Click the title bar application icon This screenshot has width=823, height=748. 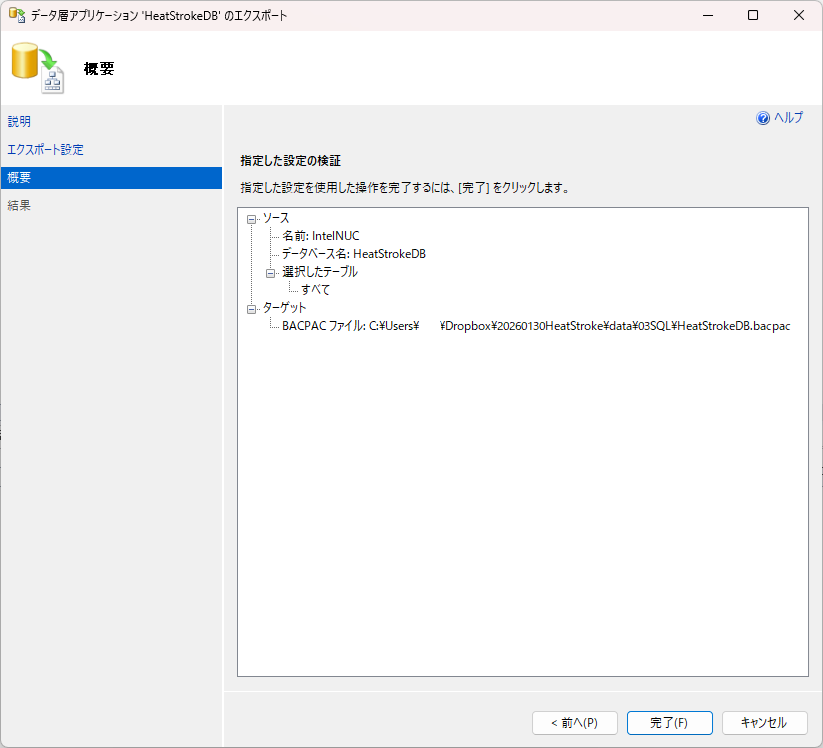pos(16,16)
